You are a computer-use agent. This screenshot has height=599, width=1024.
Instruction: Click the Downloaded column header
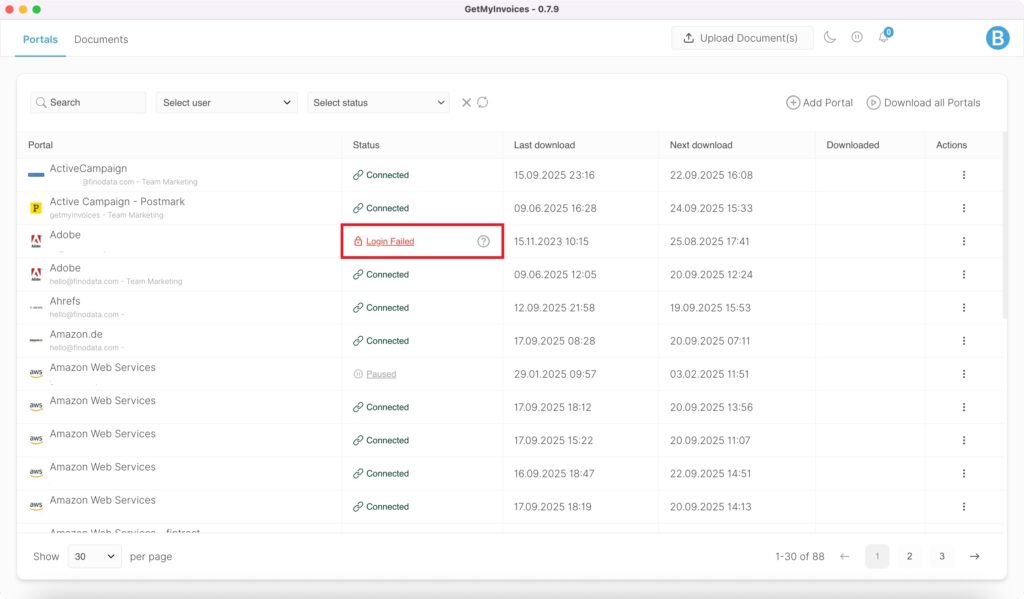[852, 145]
